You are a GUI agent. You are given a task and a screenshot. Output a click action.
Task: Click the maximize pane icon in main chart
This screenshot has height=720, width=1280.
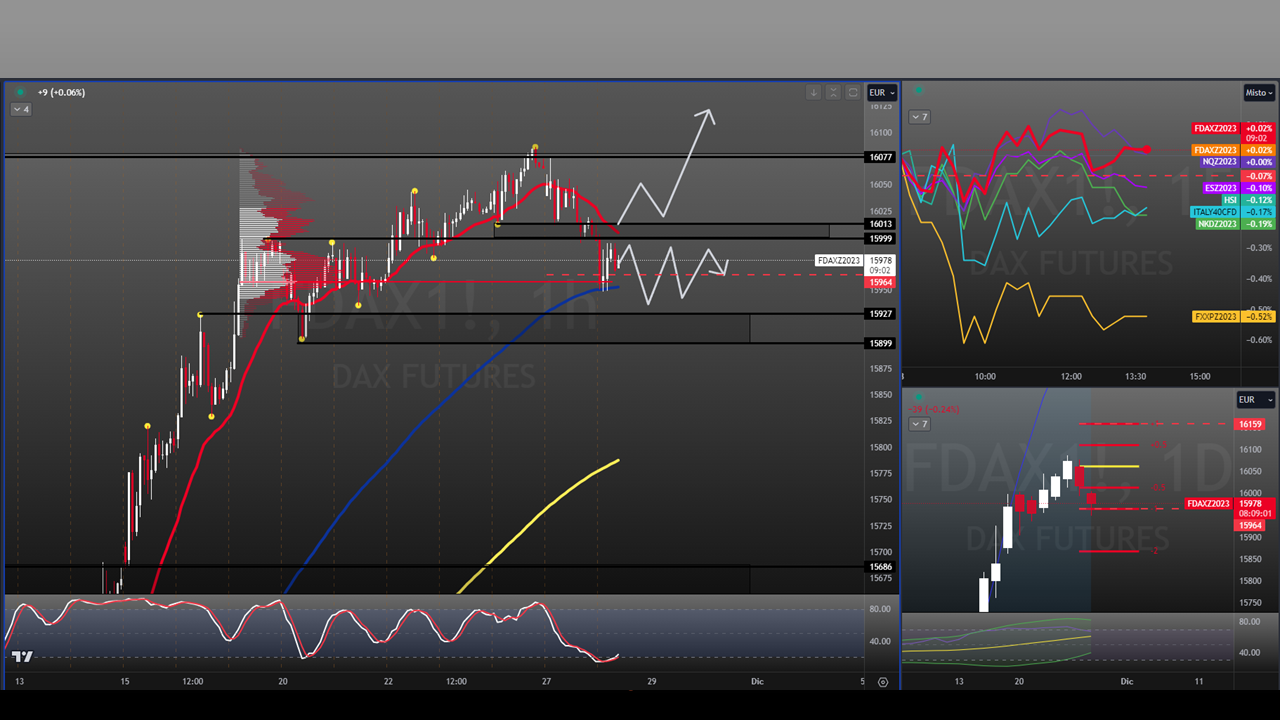click(853, 92)
